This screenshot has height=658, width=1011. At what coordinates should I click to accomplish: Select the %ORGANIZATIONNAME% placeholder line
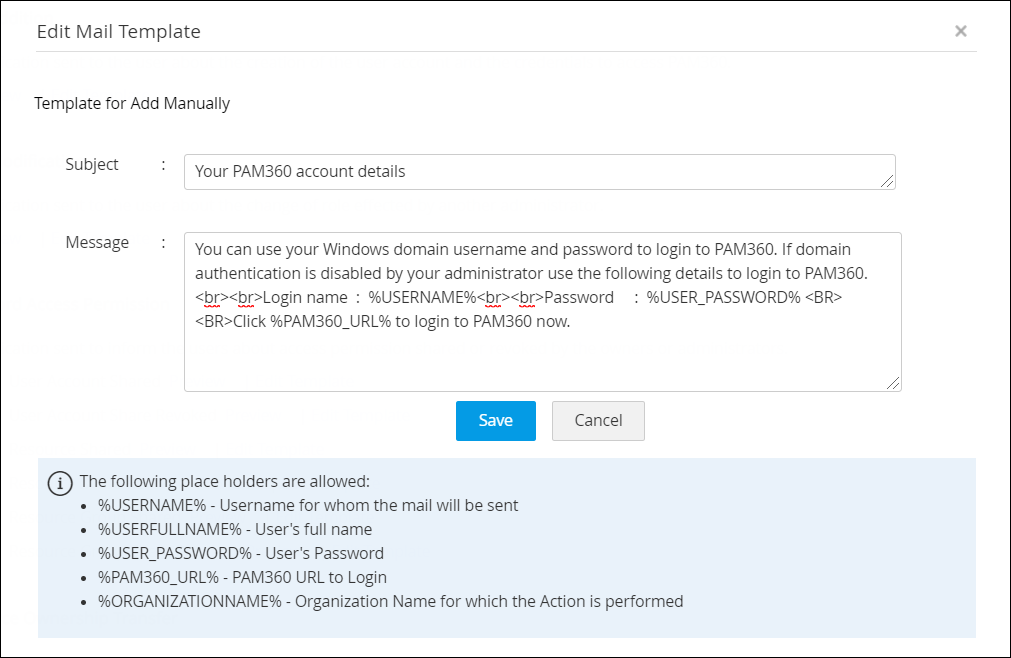(390, 601)
